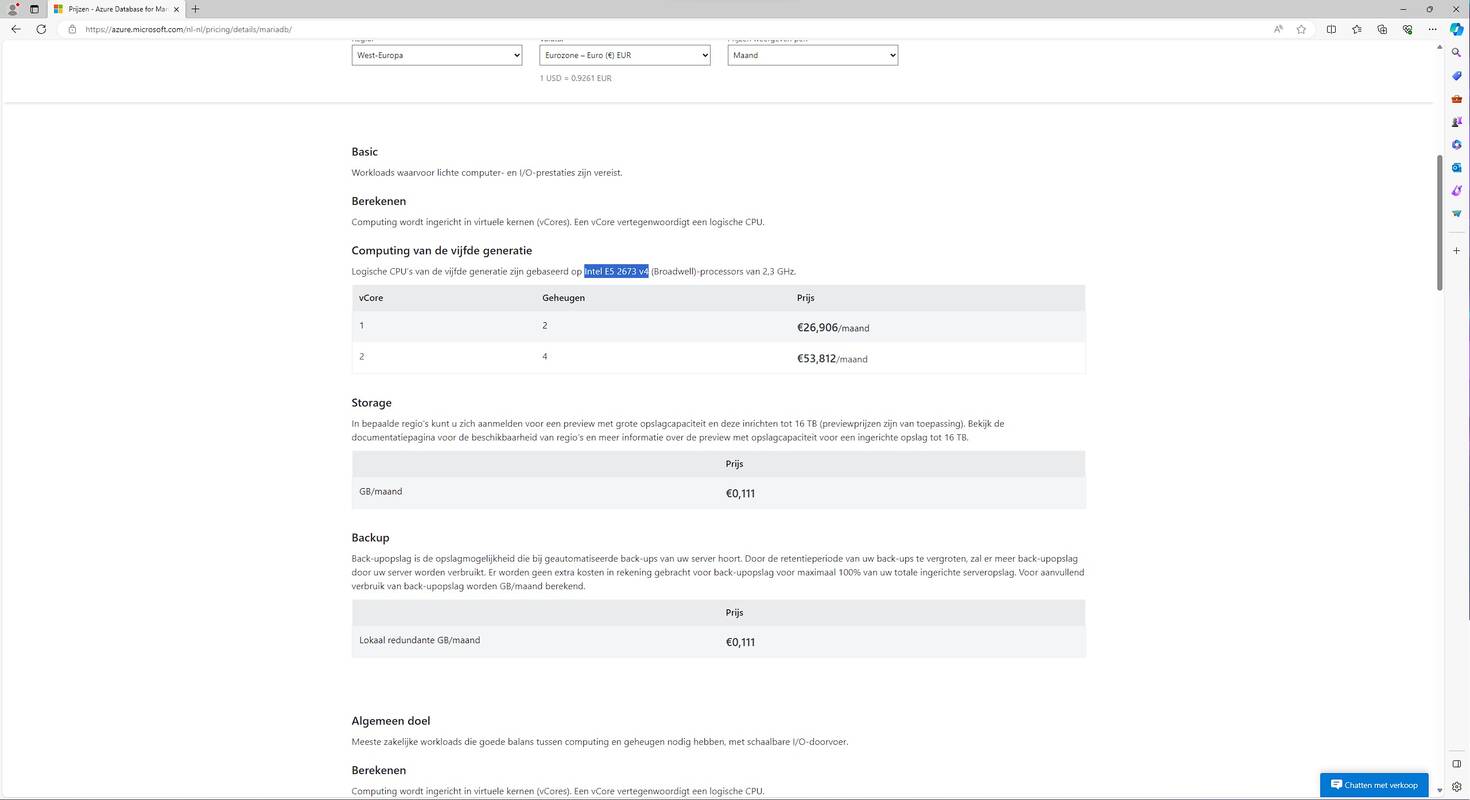Open sidebar settings gear

pyautogui.click(x=1457, y=787)
